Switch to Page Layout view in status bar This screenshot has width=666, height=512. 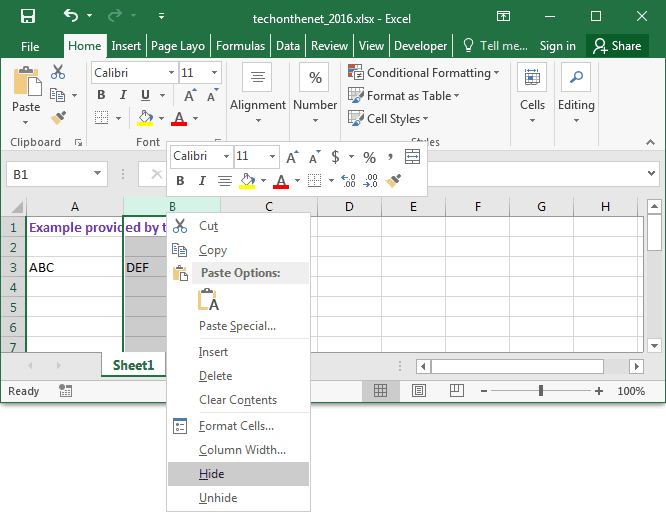click(x=418, y=391)
